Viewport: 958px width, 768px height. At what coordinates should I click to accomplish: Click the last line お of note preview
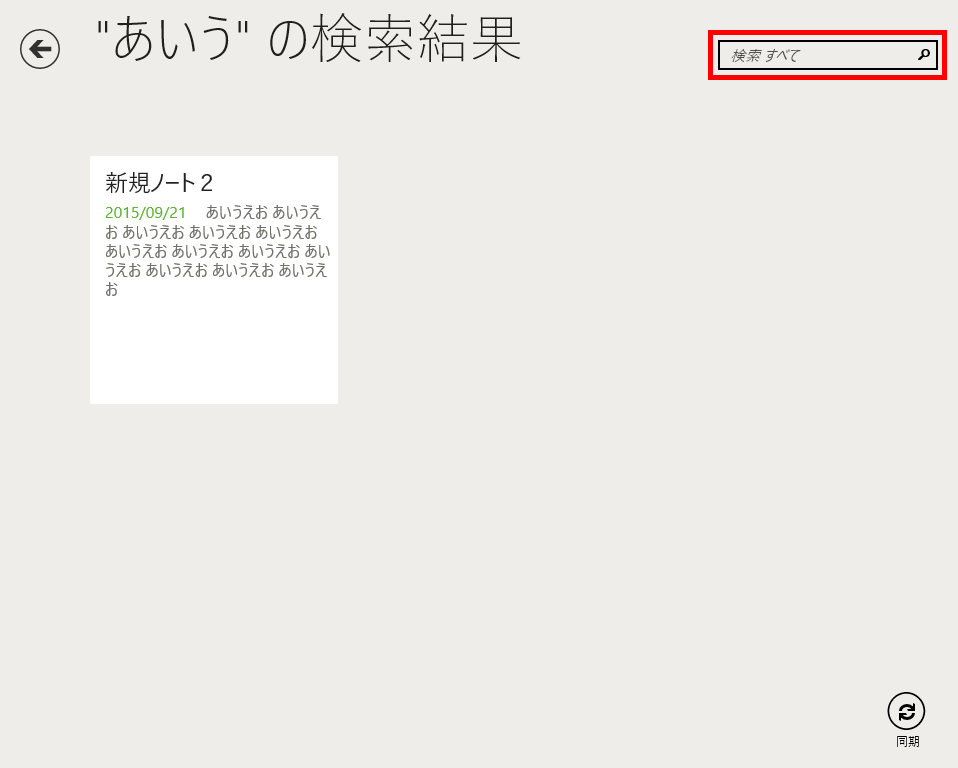111,290
